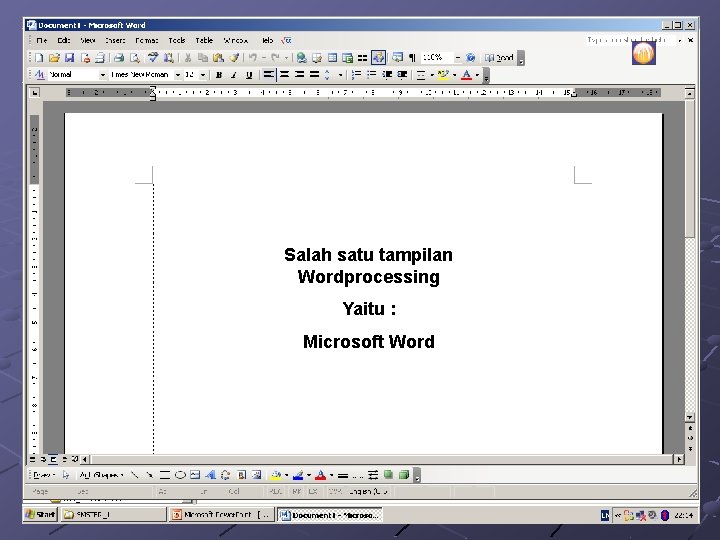Open the AutoShapes menu on Drawing toolbar
The image size is (720, 540).
point(102,475)
